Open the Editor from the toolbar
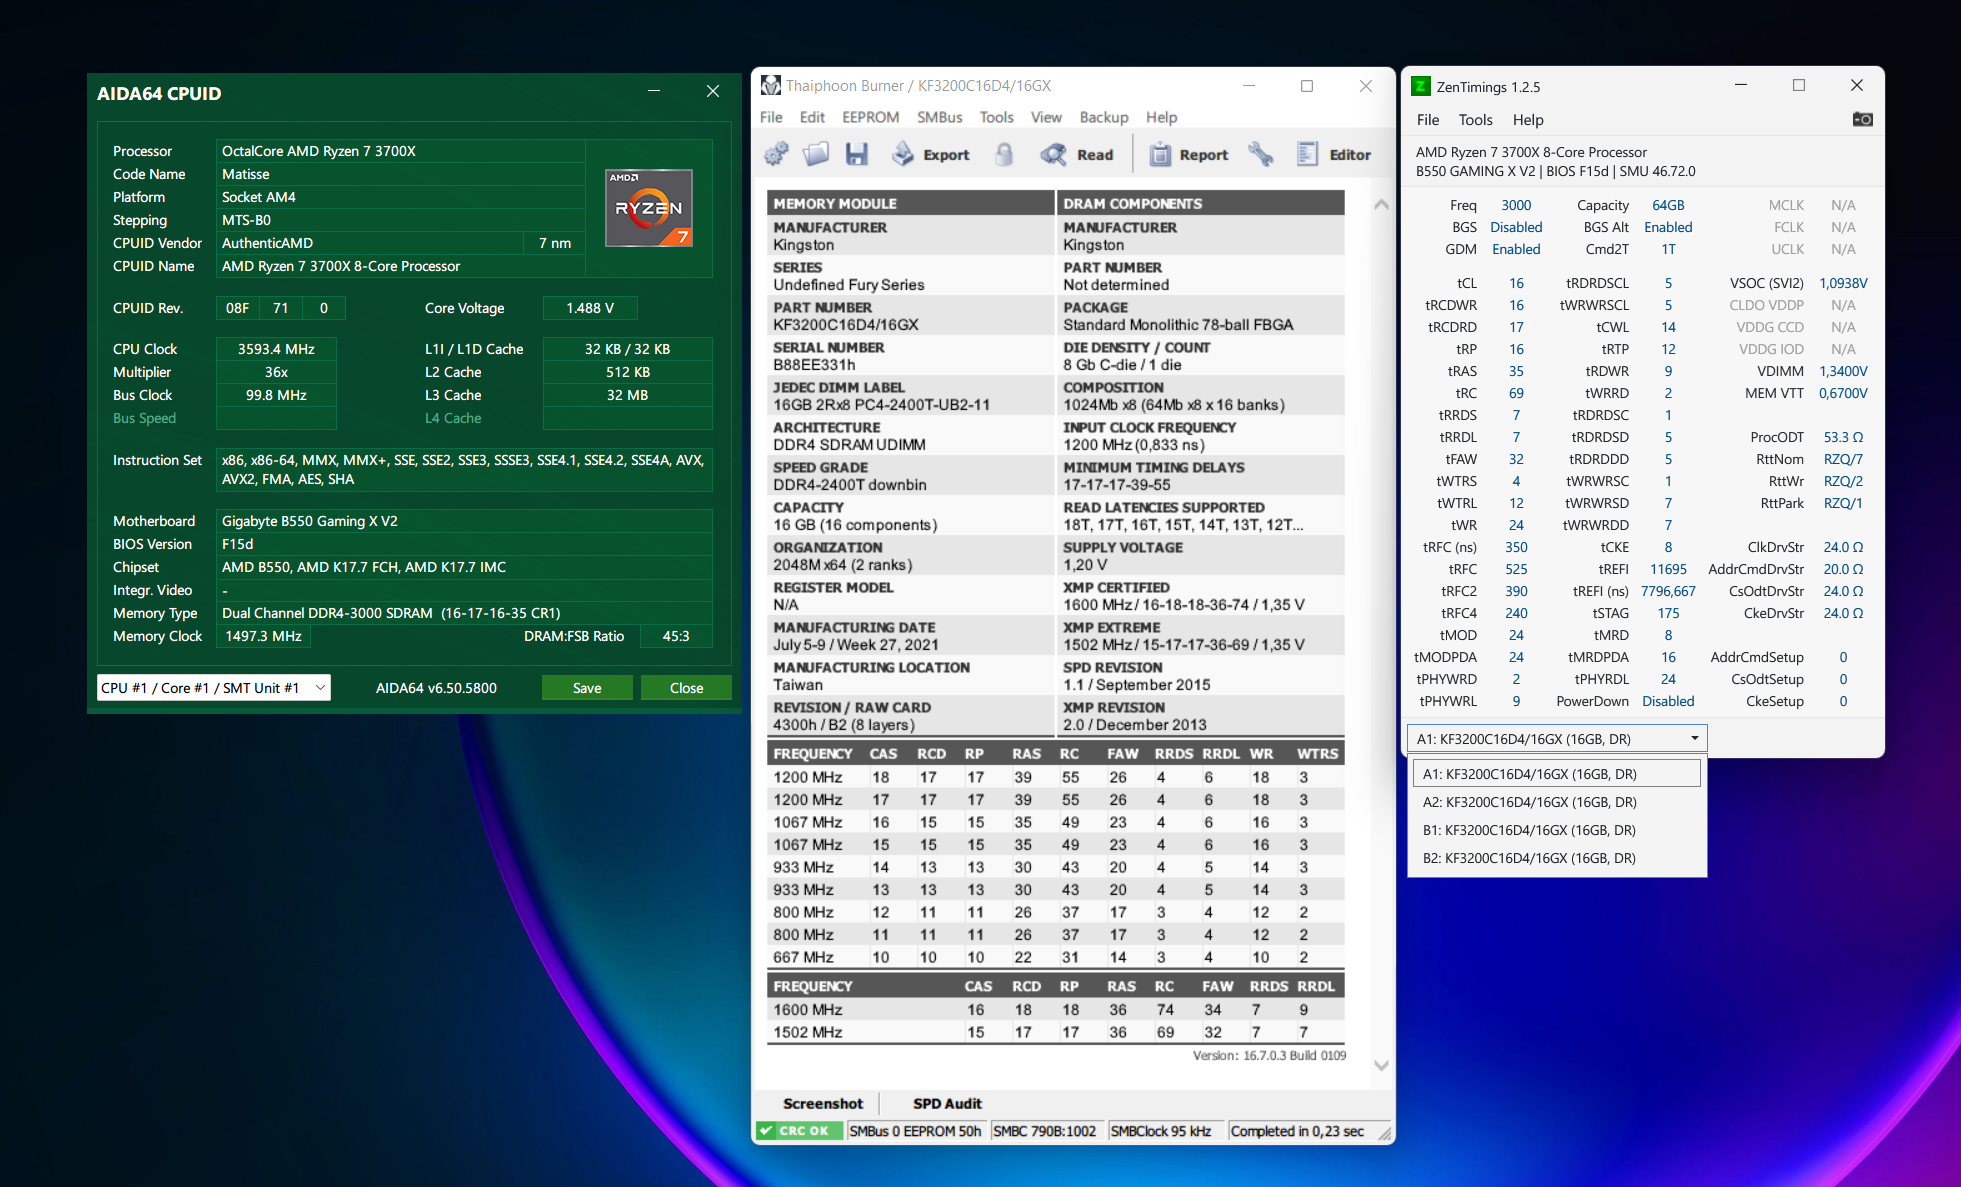The height and width of the screenshot is (1187, 1961). click(x=1334, y=154)
